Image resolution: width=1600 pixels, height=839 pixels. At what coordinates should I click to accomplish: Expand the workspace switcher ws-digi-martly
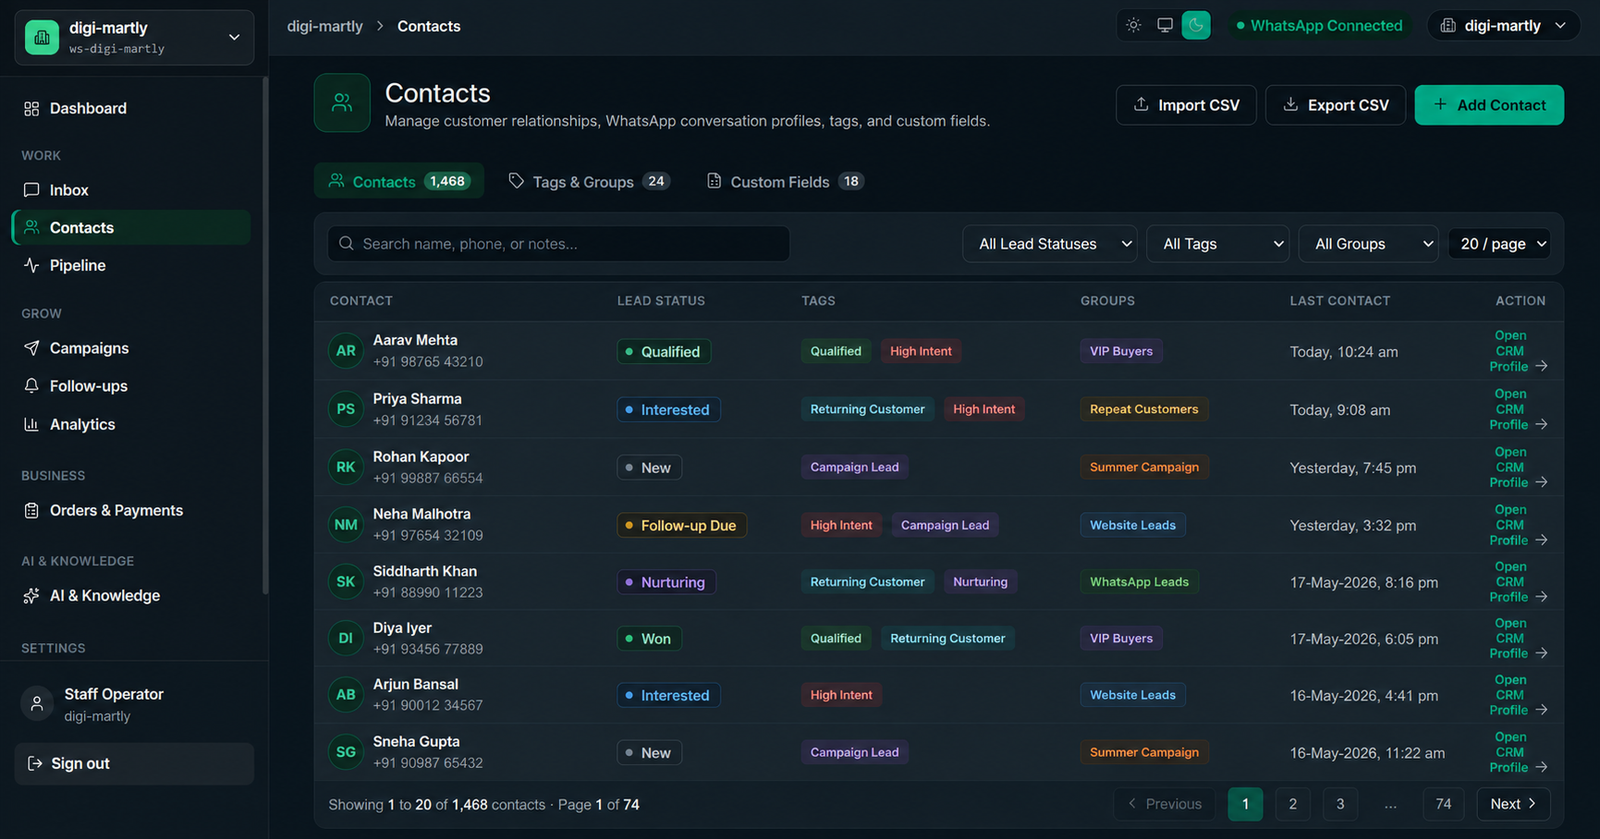click(134, 38)
